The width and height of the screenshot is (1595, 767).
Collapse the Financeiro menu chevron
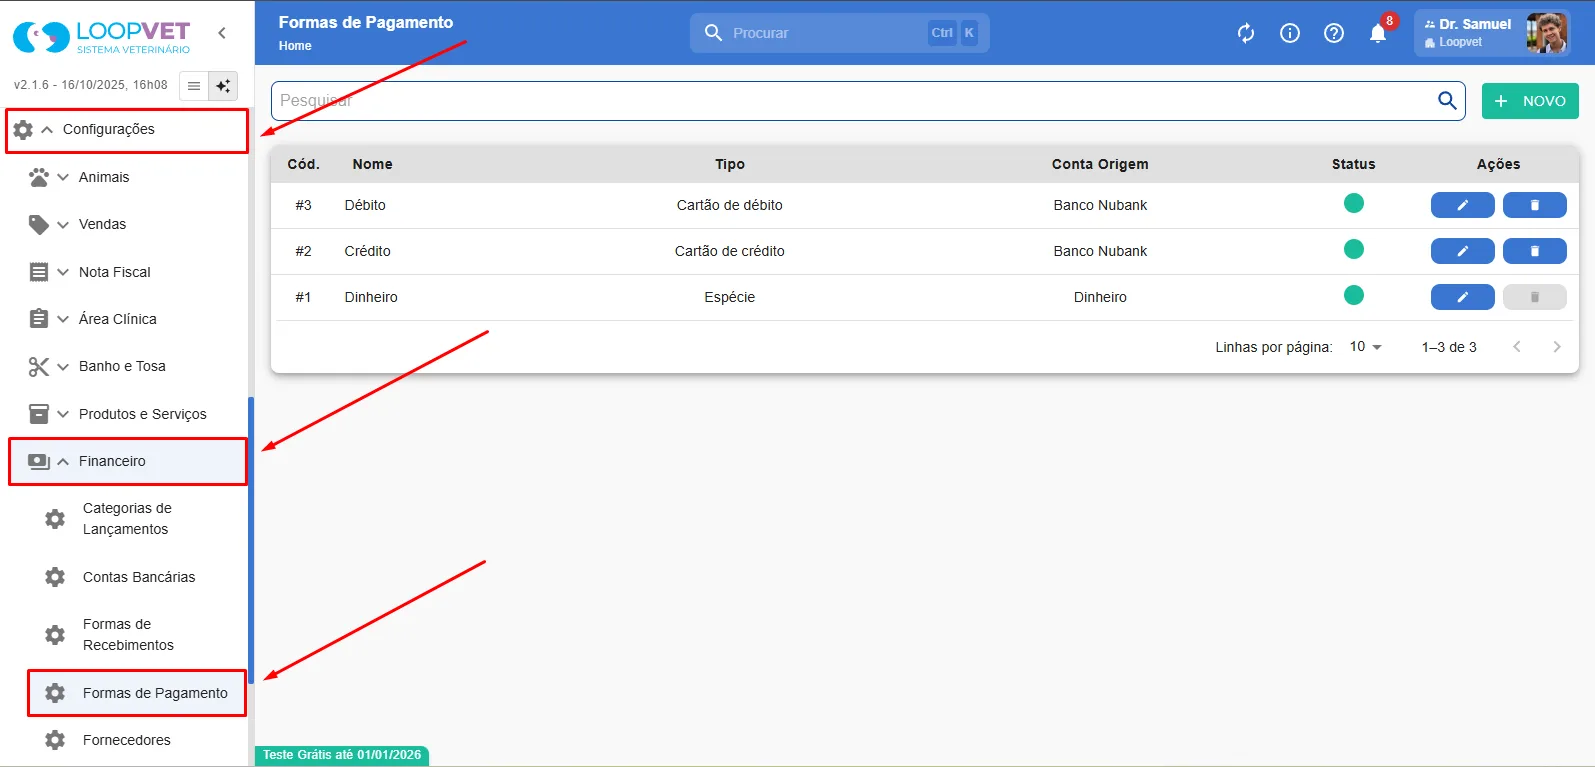[63, 461]
